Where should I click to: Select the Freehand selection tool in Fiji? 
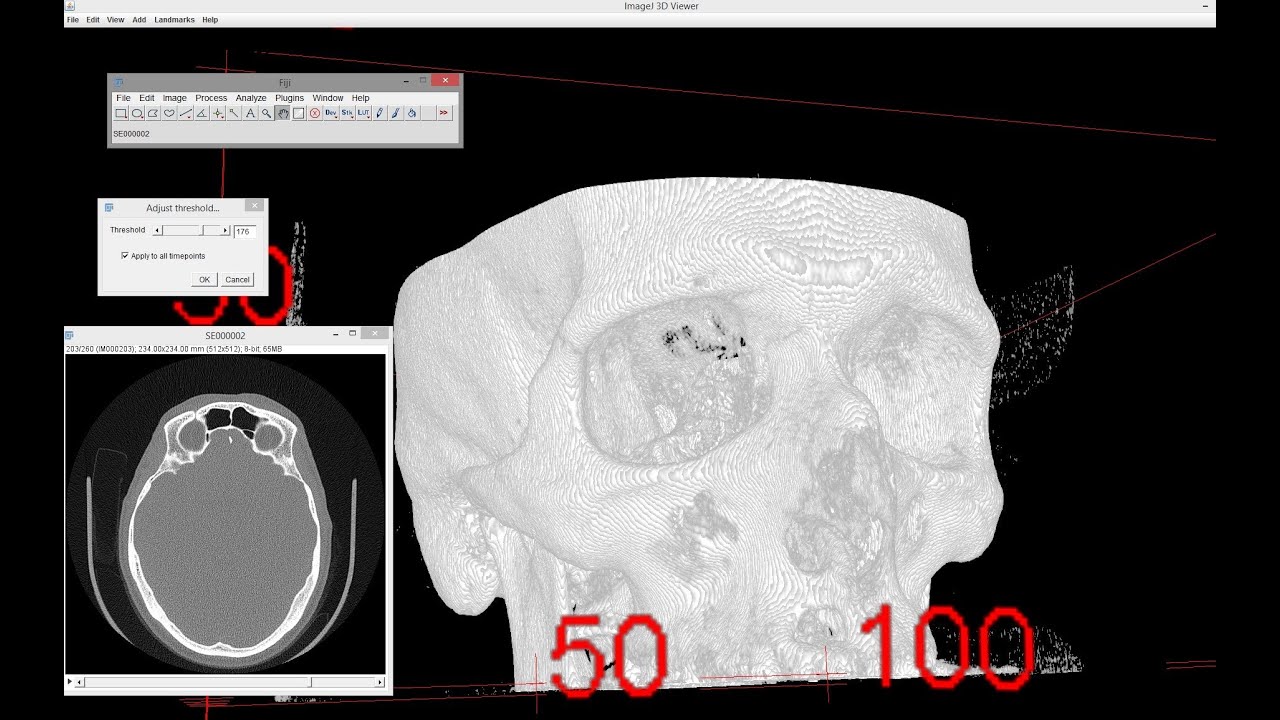tap(169, 113)
